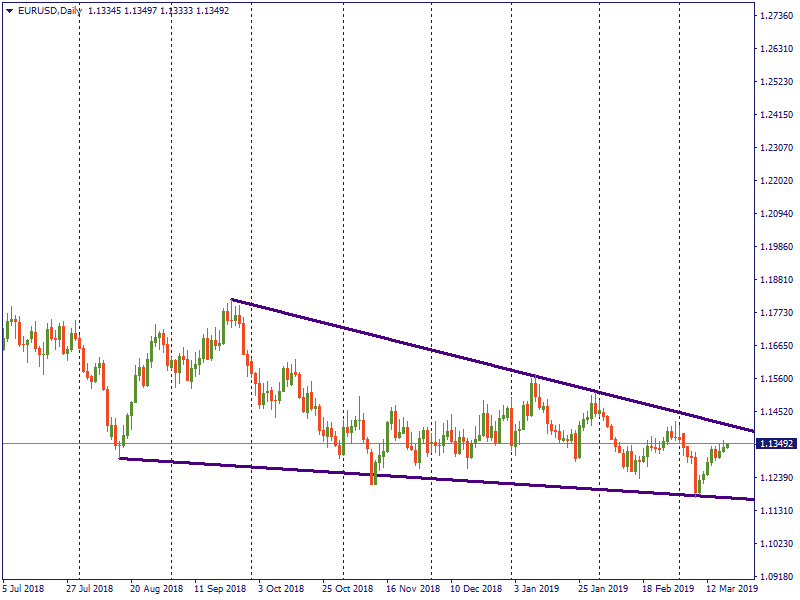Click the 12 Mar 2019 date label

pos(731,590)
